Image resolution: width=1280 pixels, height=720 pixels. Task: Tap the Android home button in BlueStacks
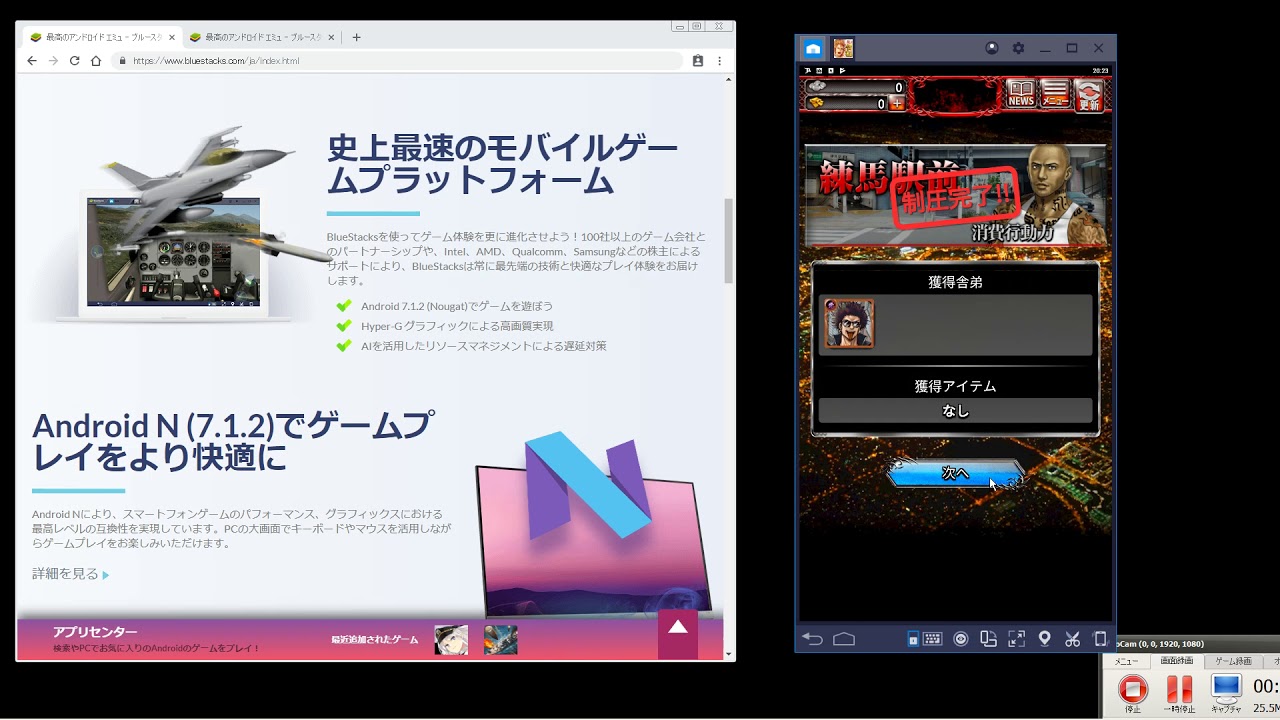pyautogui.click(x=844, y=639)
